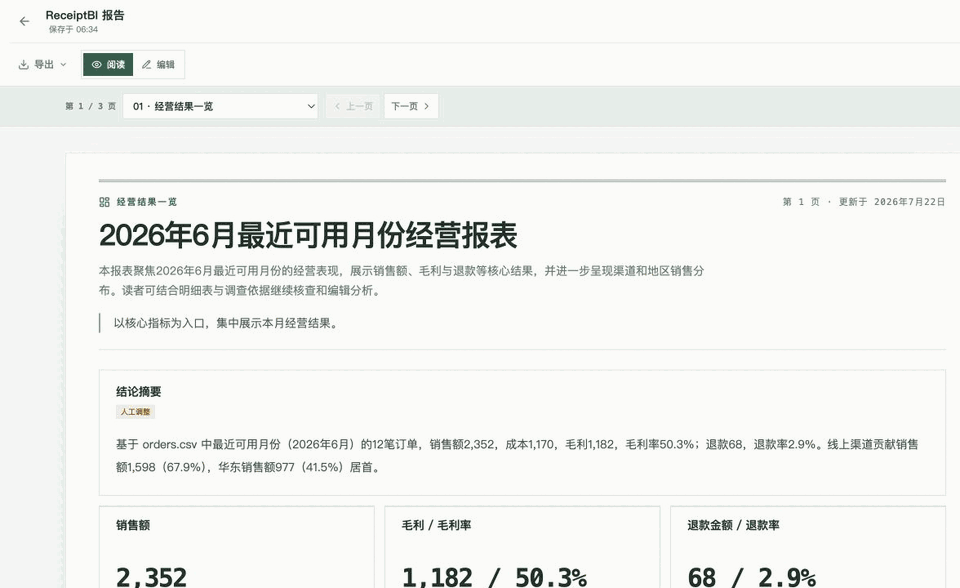Viewport: 960px width, 588px height.
Task: Click the summary paragraph starting 基于 orders.csv
Action: click(x=517, y=456)
